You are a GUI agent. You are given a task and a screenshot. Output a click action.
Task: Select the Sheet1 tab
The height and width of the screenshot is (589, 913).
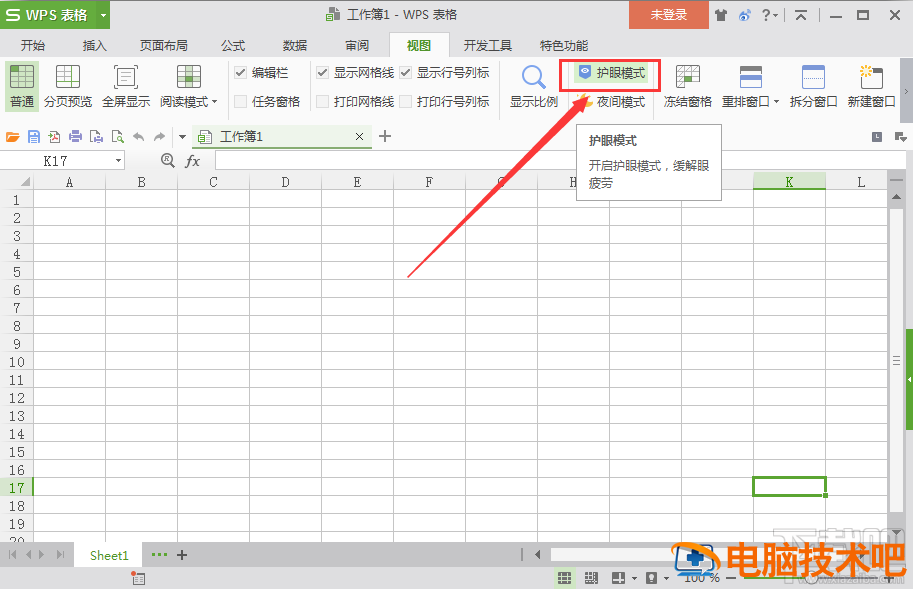[x=109, y=555]
